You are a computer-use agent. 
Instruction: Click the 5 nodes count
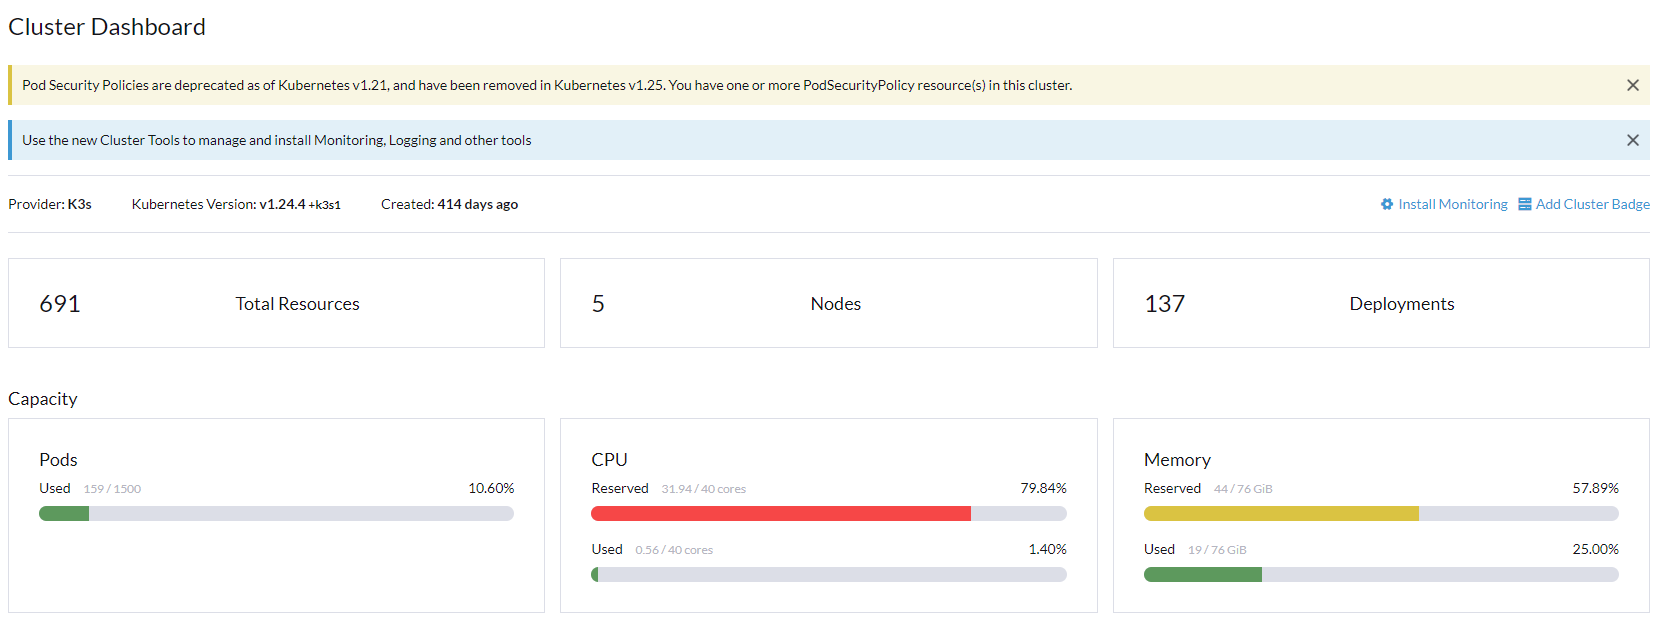click(x=598, y=304)
